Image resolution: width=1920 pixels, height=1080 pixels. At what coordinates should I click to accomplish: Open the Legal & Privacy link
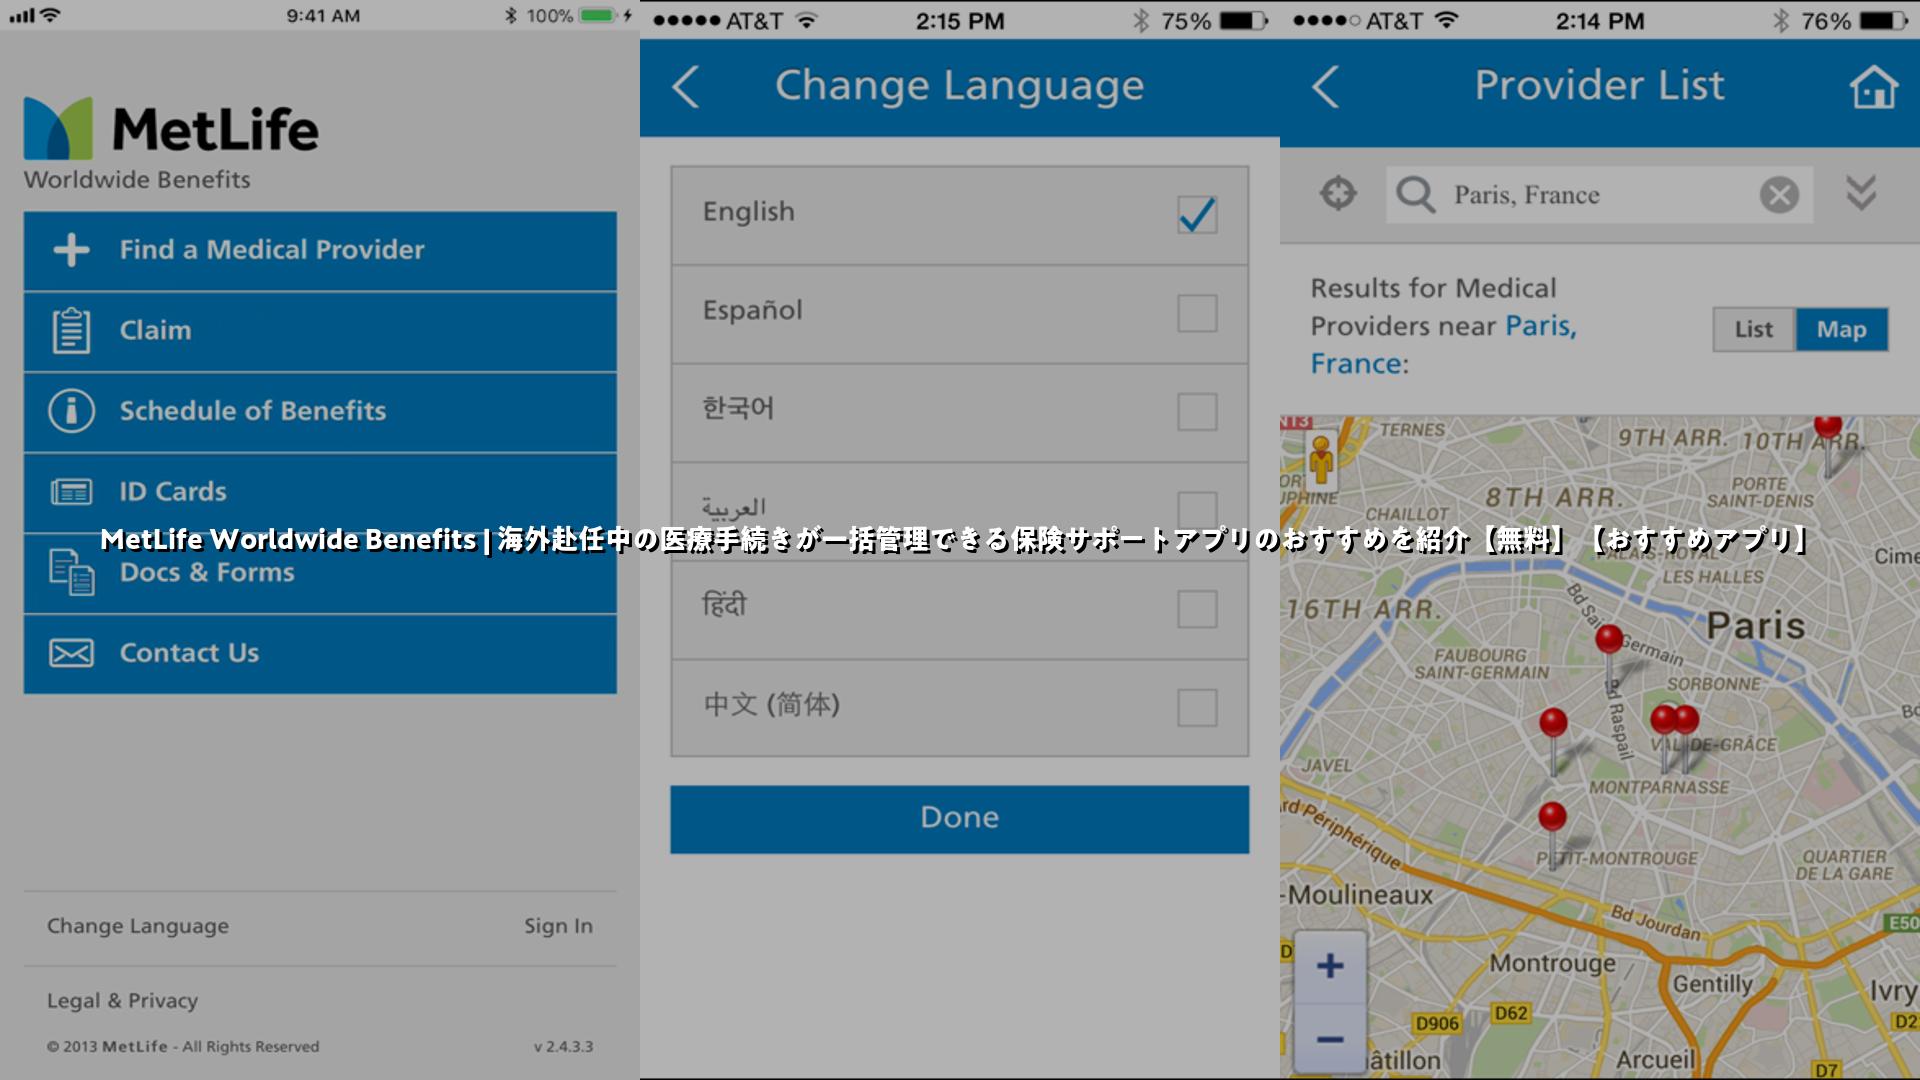point(122,1000)
